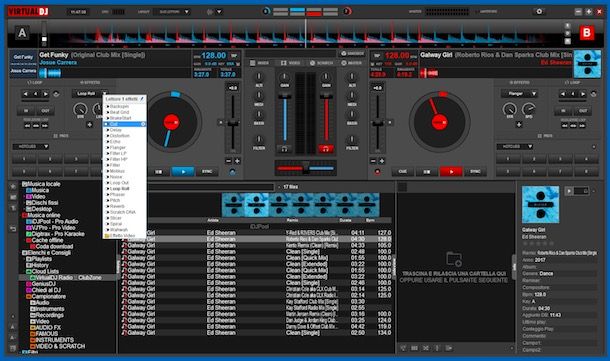The width and height of the screenshot is (610, 361).
Task: Click the left deck pitch minus button
Action: pos(228,161)
